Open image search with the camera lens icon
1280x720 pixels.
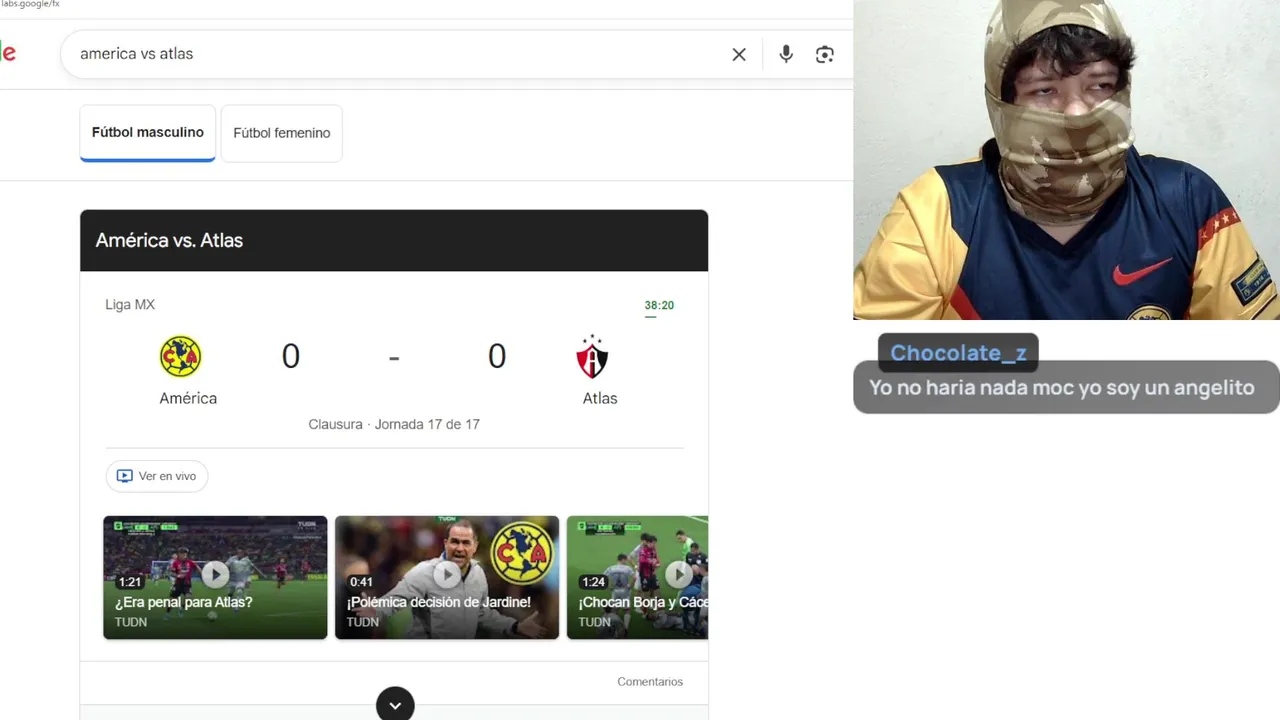[x=825, y=54]
